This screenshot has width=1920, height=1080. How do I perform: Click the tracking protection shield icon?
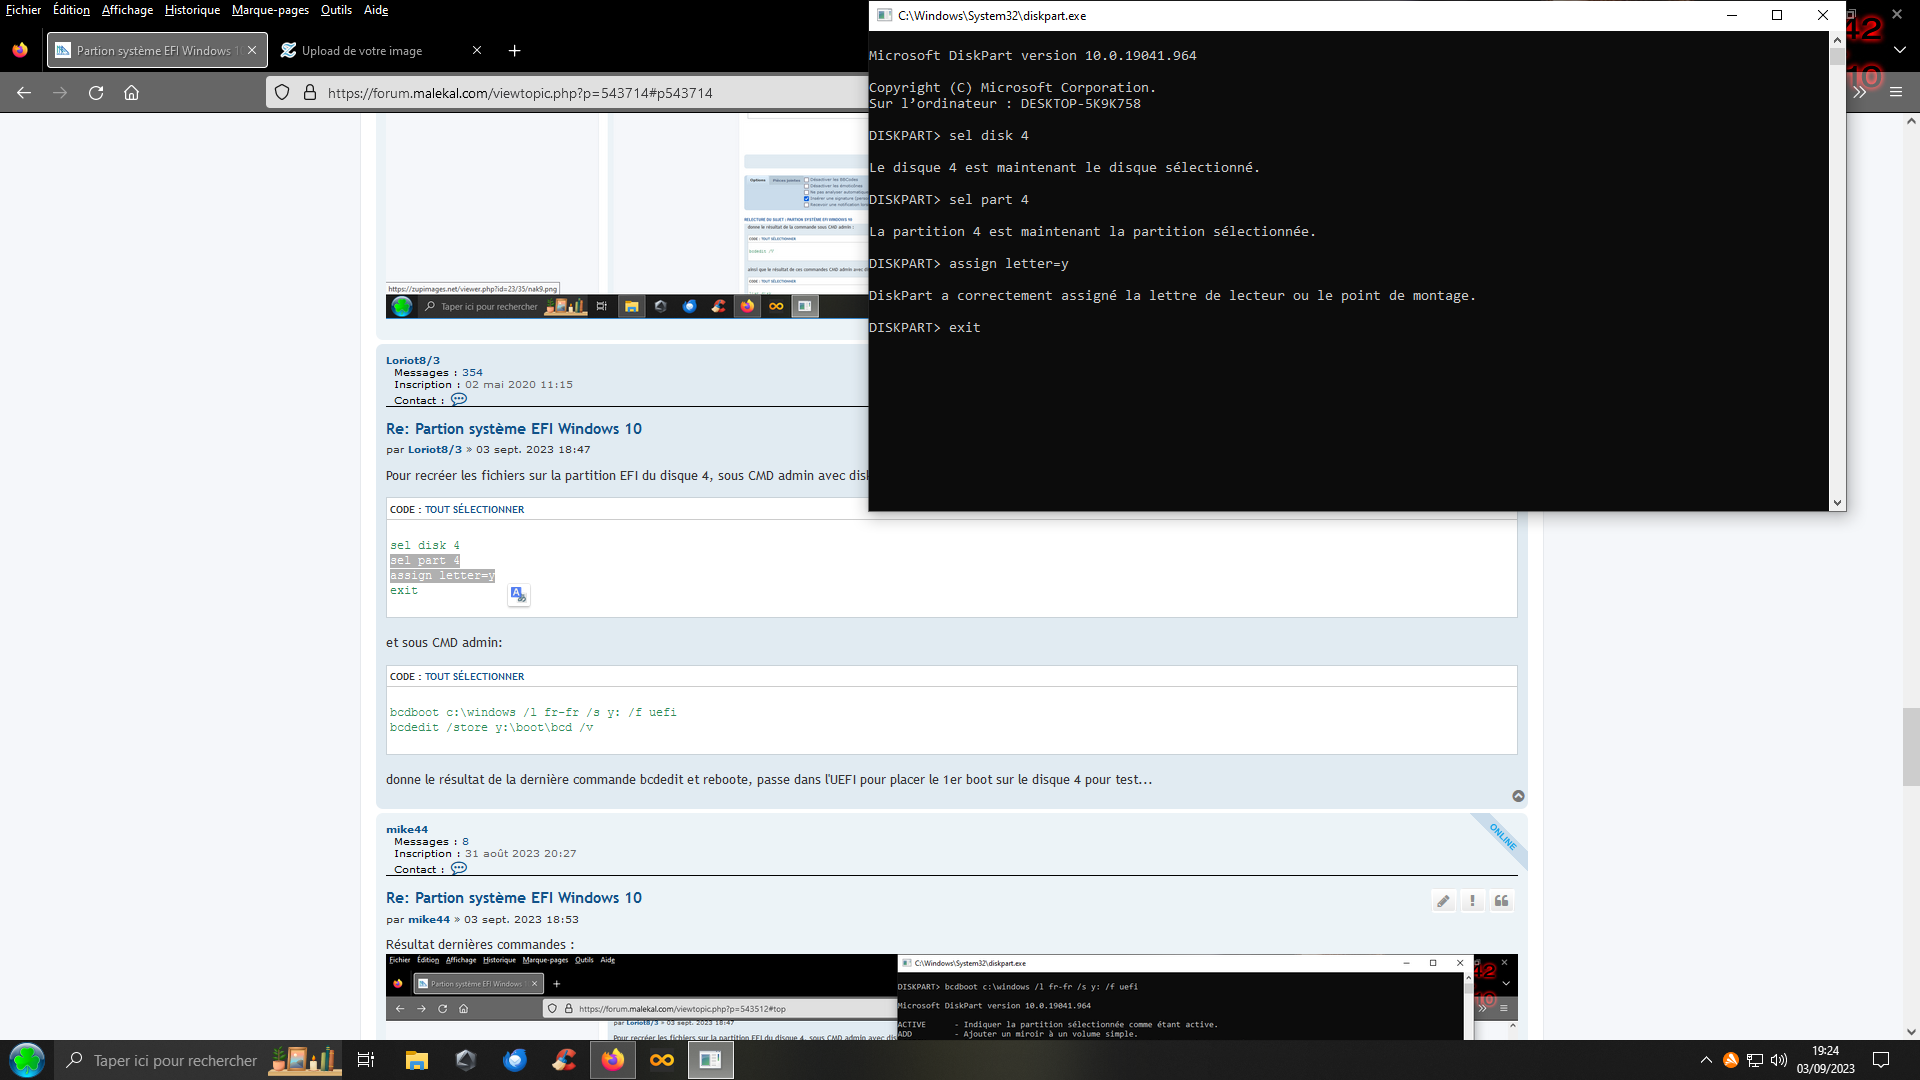point(282,93)
